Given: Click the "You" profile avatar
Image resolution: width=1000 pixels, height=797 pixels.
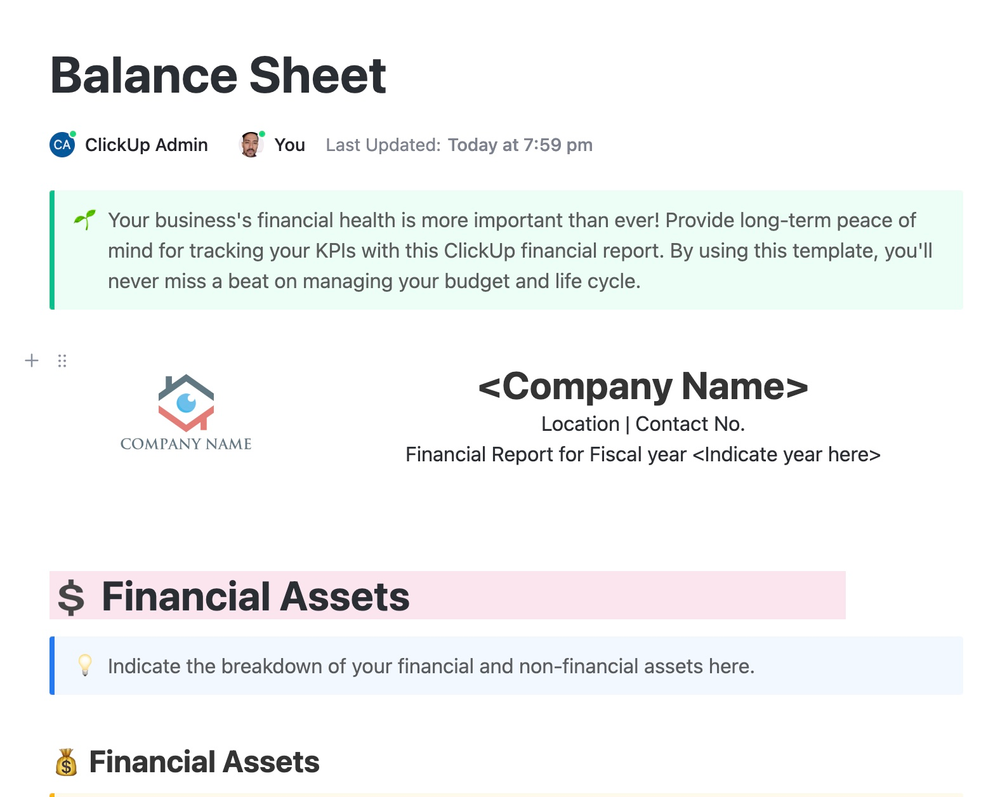Looking at the screenshot, I should coord(249,144).
